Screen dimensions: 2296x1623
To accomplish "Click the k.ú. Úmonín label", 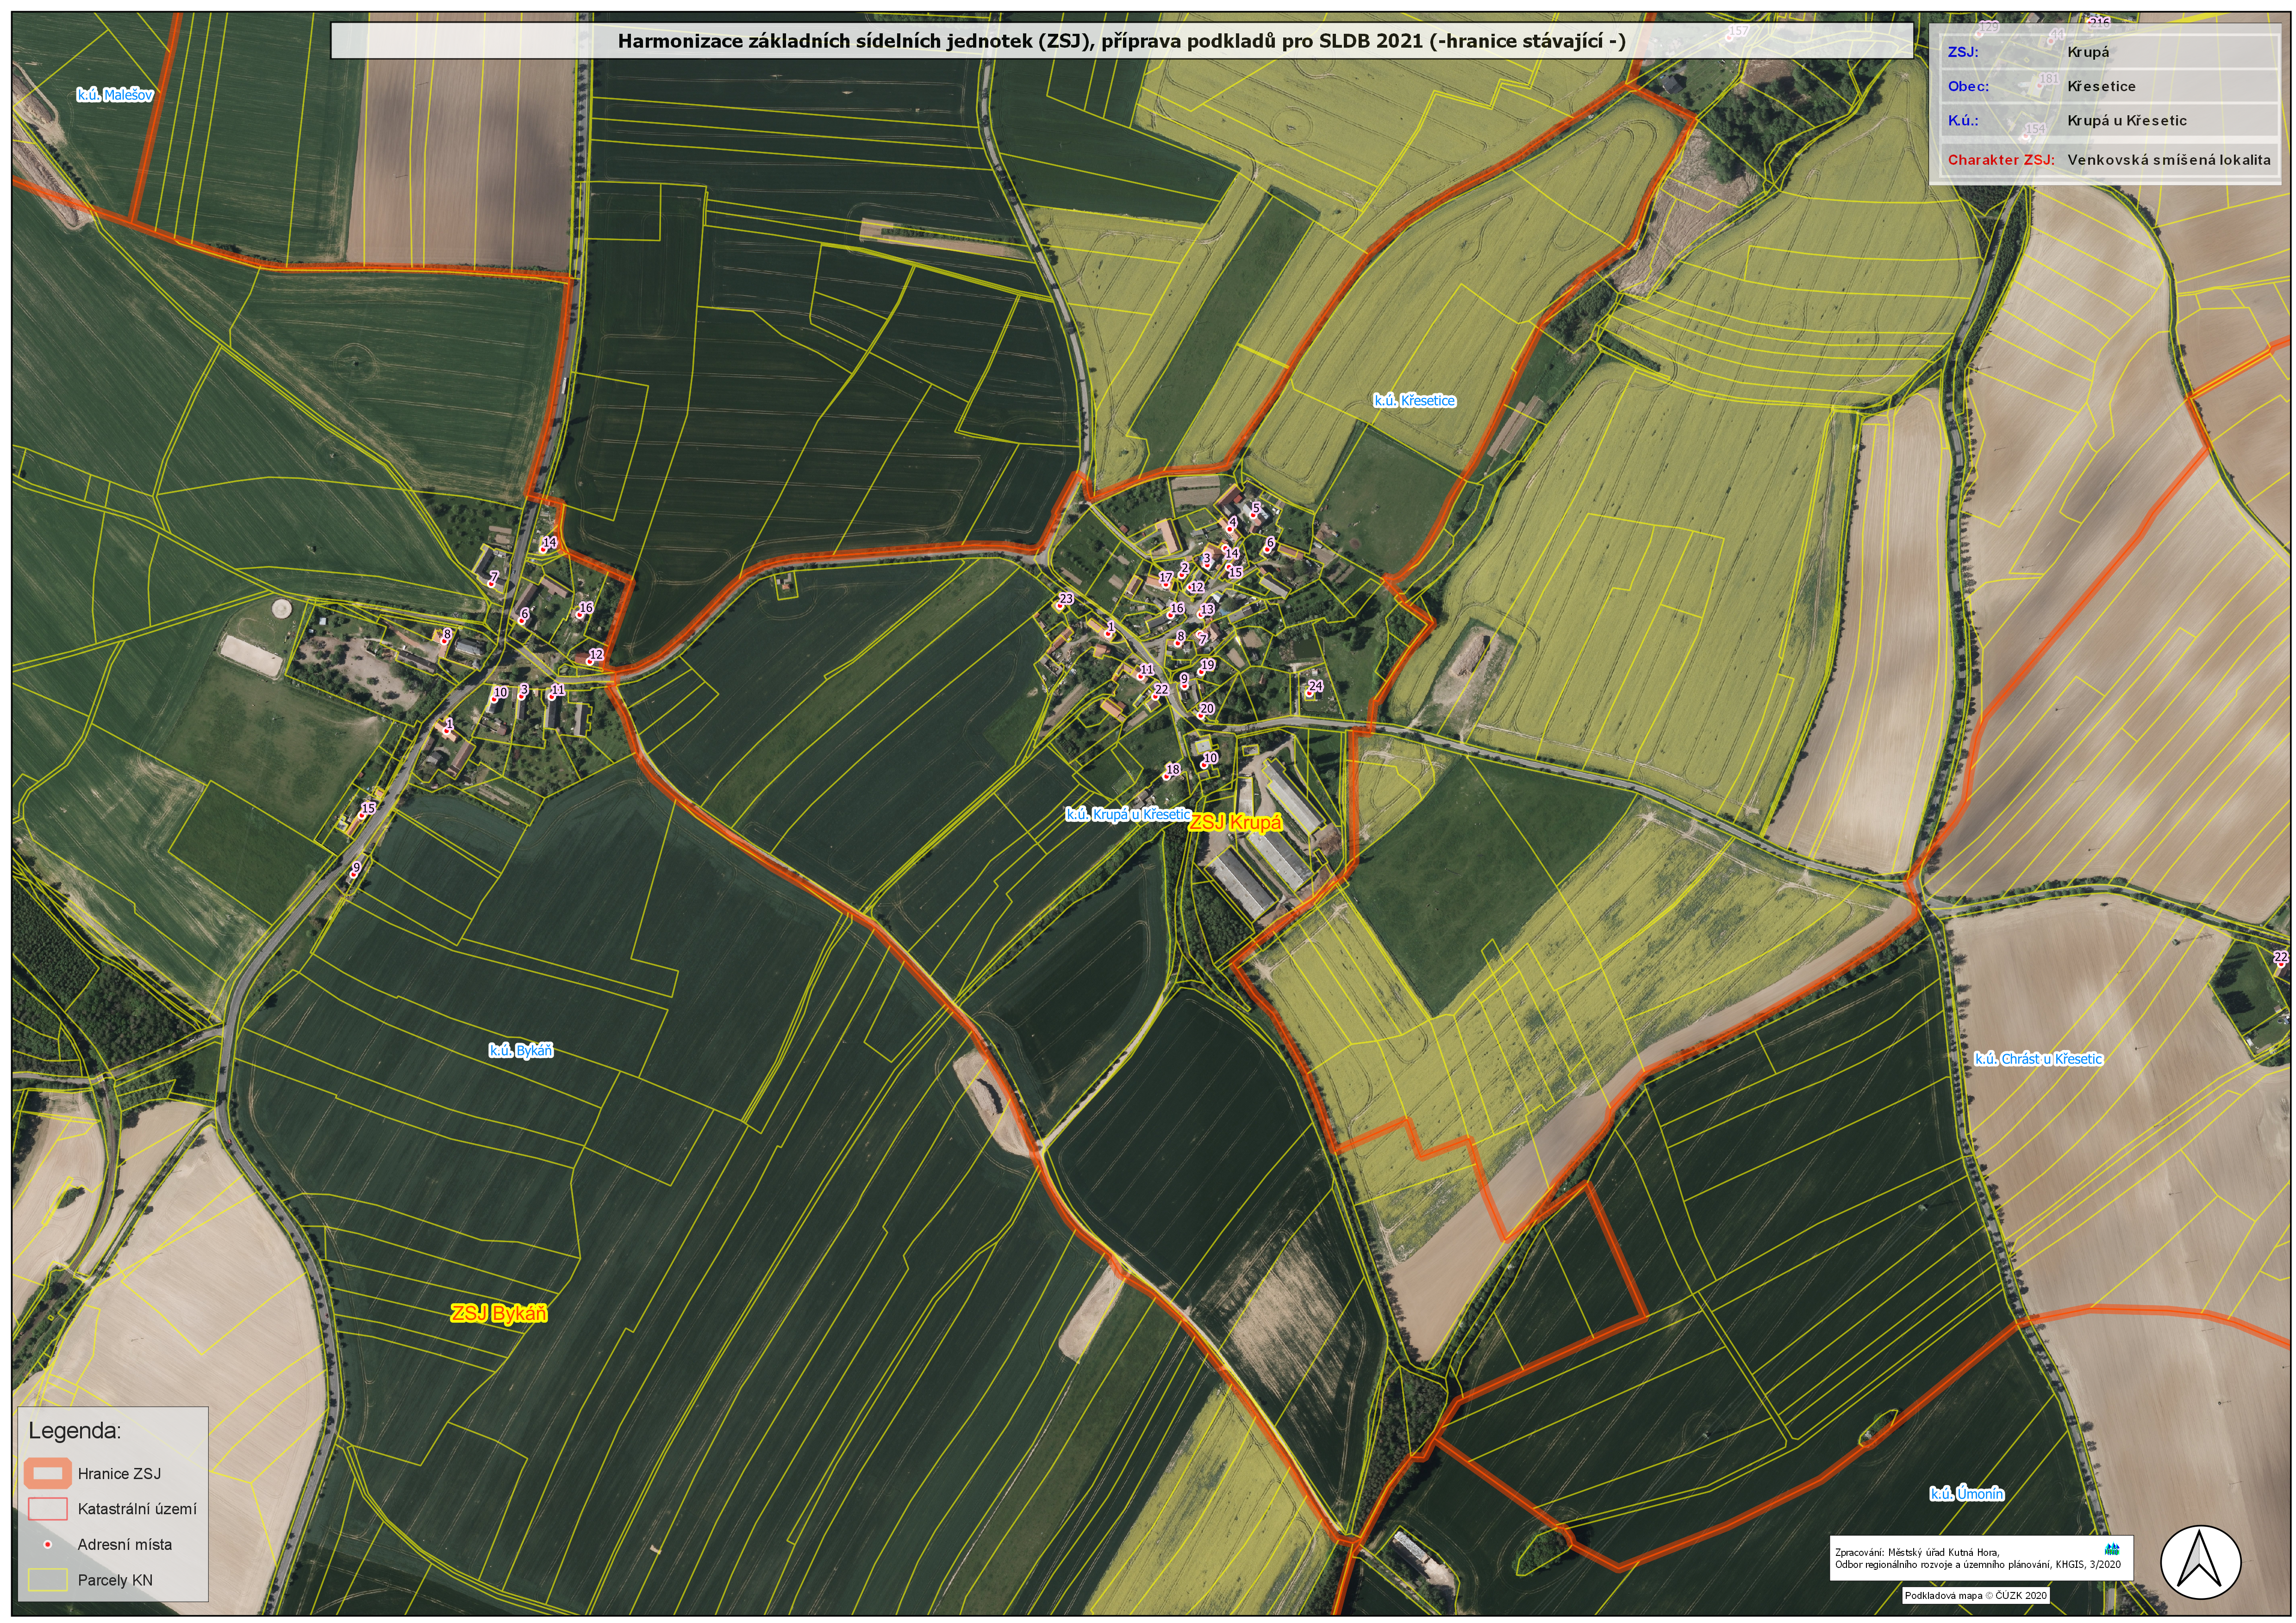I will (1966, 1494).
